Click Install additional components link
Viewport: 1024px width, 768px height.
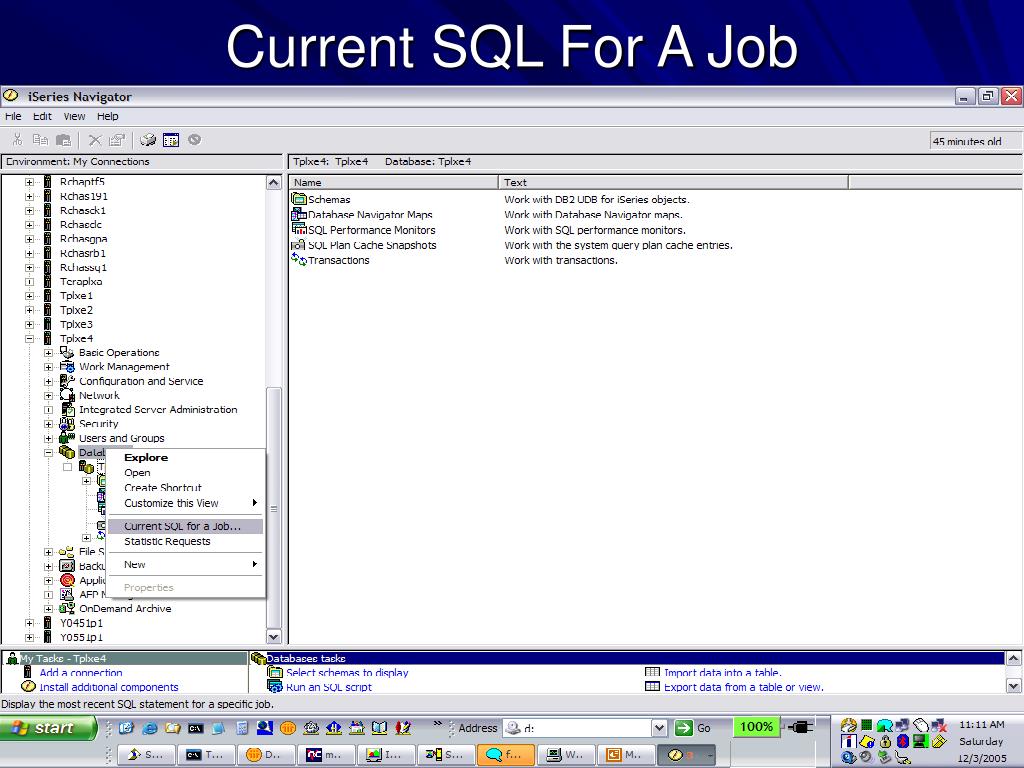pyautogui.click(x=108, y=687)
